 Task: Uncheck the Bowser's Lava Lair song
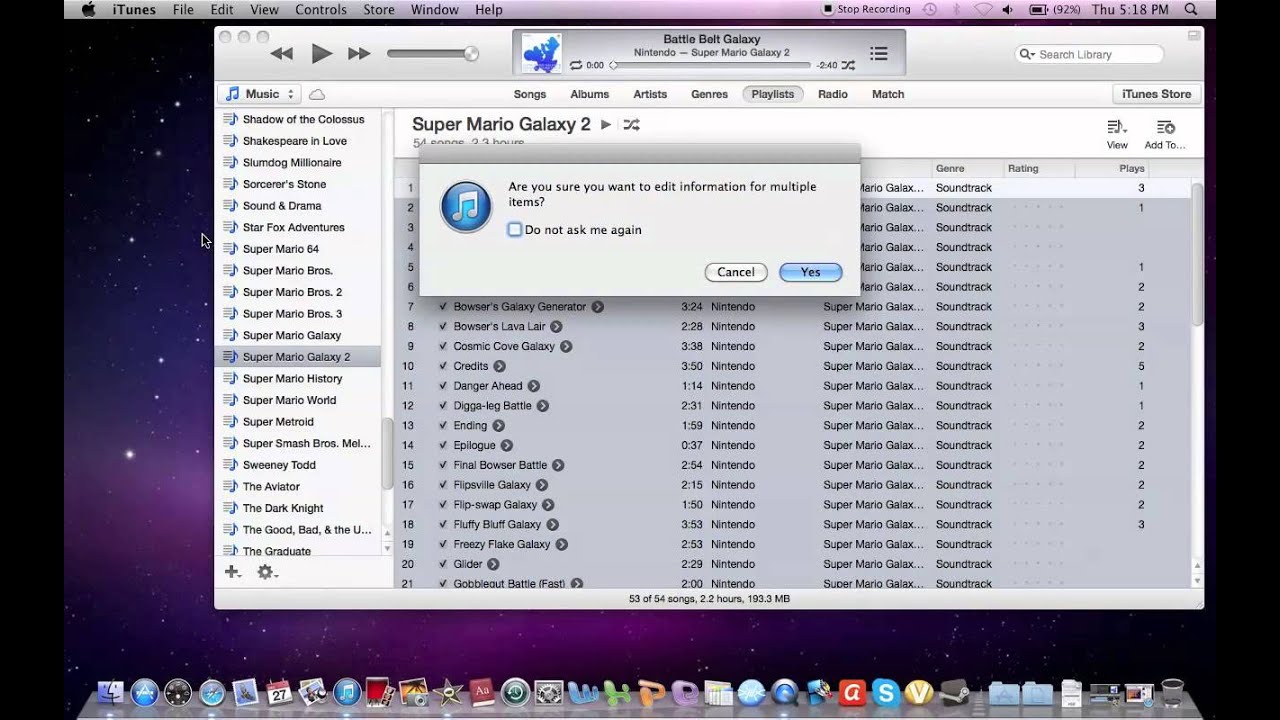[x=443, y=326]
